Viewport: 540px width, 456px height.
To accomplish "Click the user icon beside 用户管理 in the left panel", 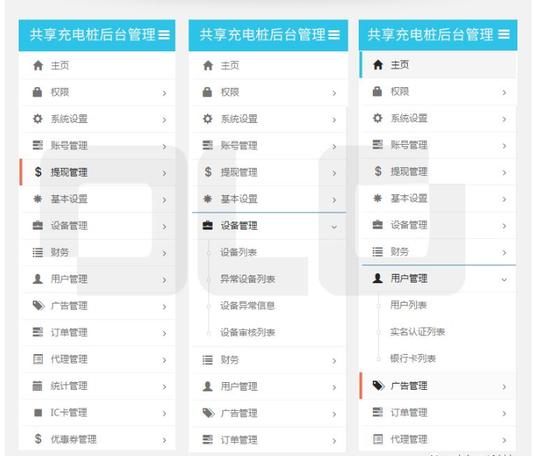I will 38,279.
